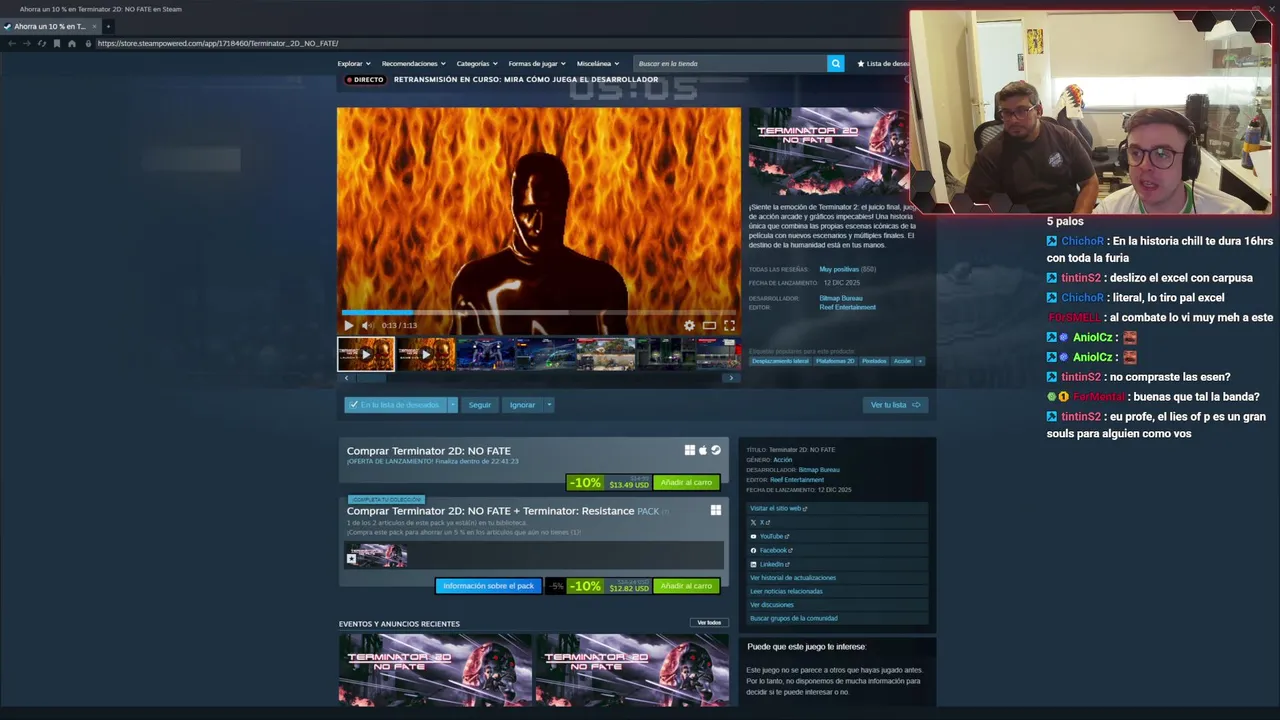Play the trailer video
The width and height of the screenshot is (1280, 720).
click(x=348, y=325)
